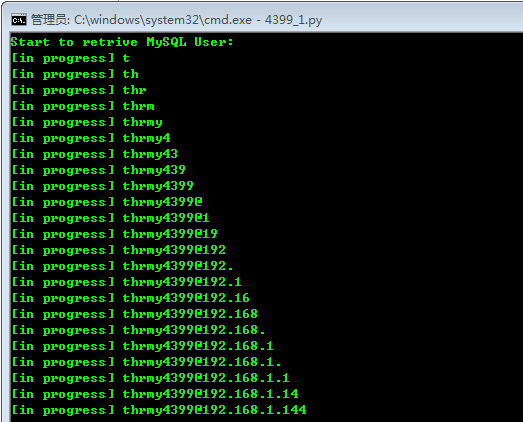
Task: Click the progress line ending 'thrmy4399@192'
Action: (x=118, y=250)
